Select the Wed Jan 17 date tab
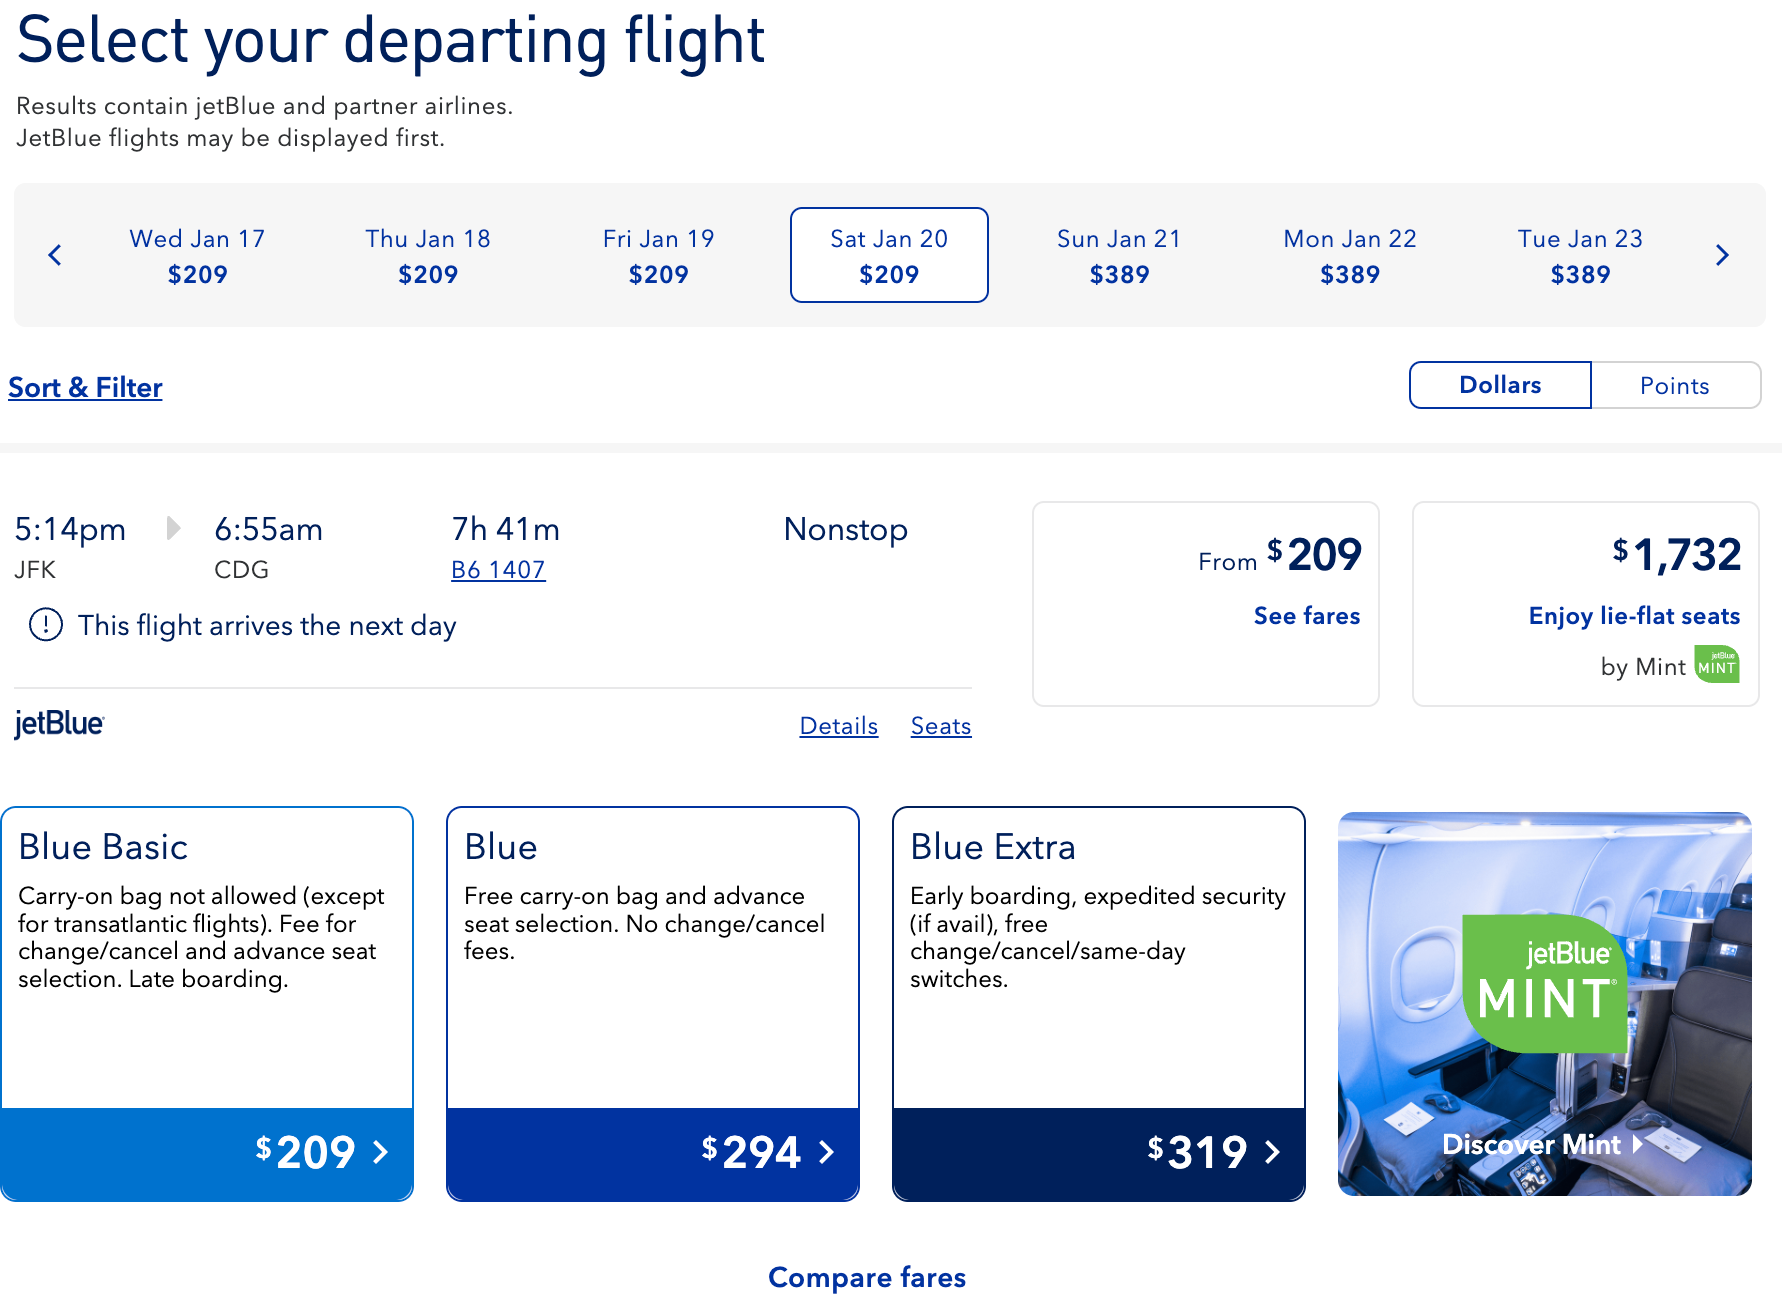 [197, 255]
